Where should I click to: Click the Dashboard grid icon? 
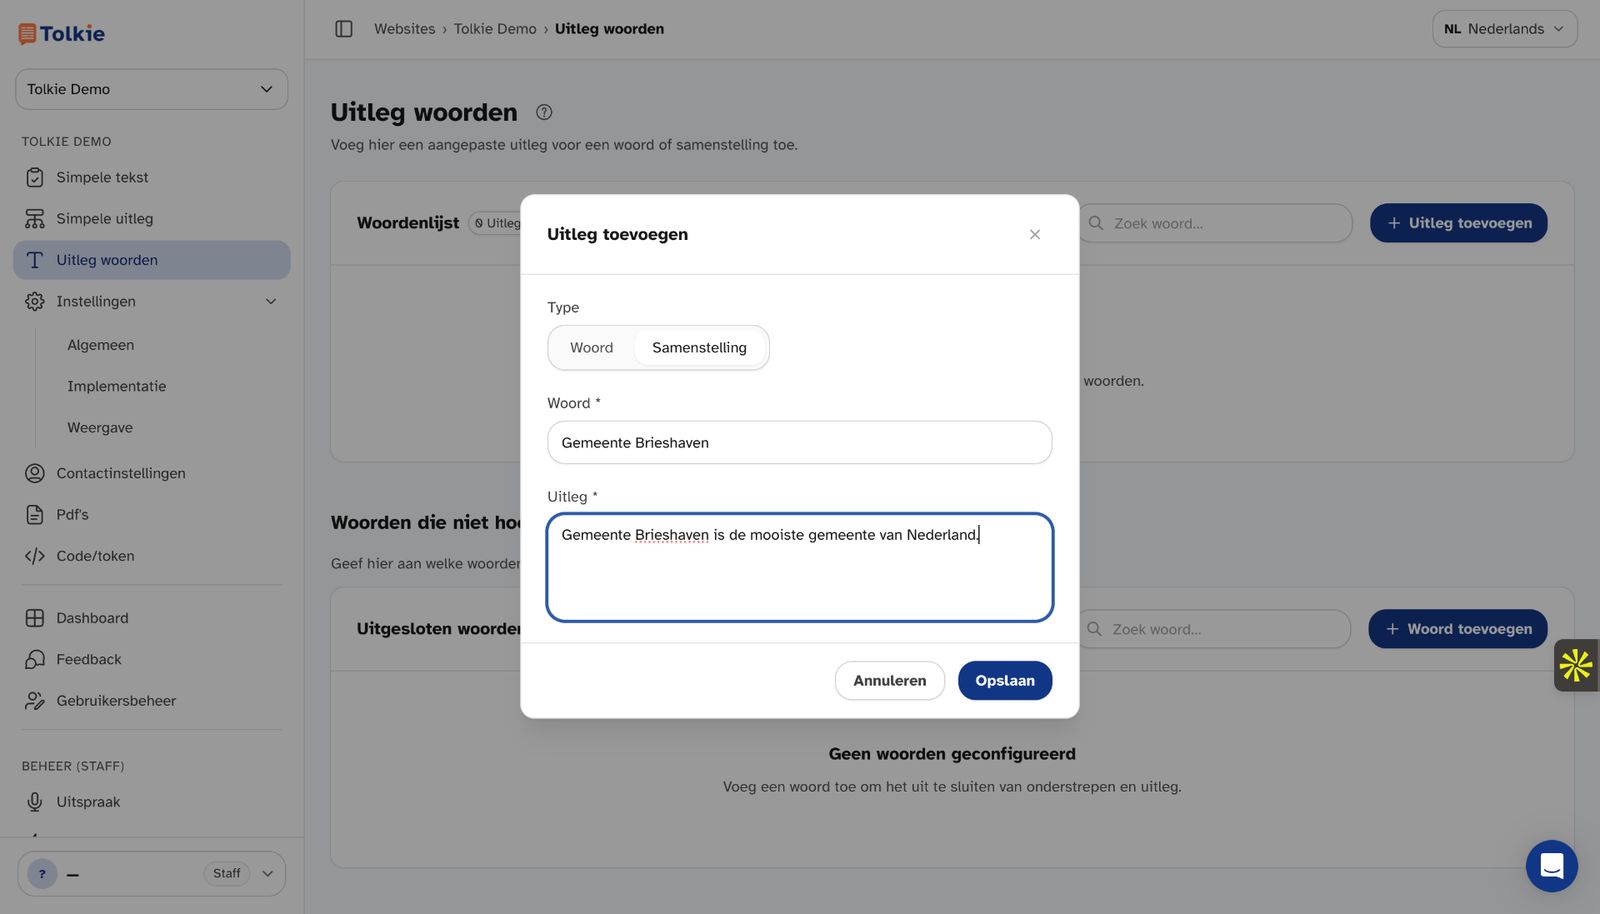[35, 618]
